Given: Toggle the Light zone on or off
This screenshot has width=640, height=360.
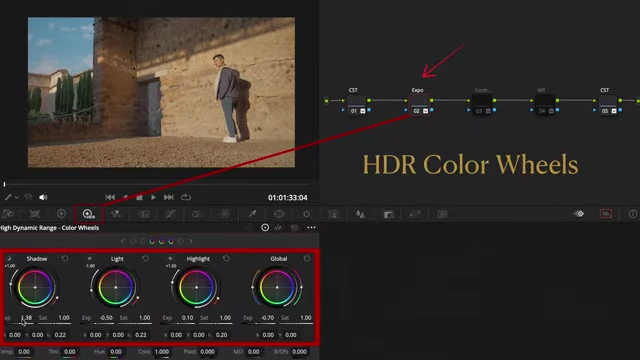Looking at the screenshot, I should point(89,258).
